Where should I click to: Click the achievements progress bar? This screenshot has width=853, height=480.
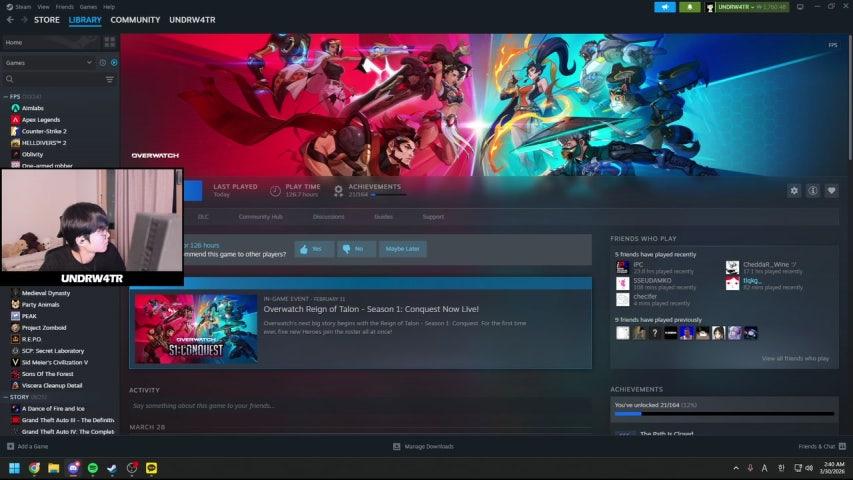[x=724, y=414]
